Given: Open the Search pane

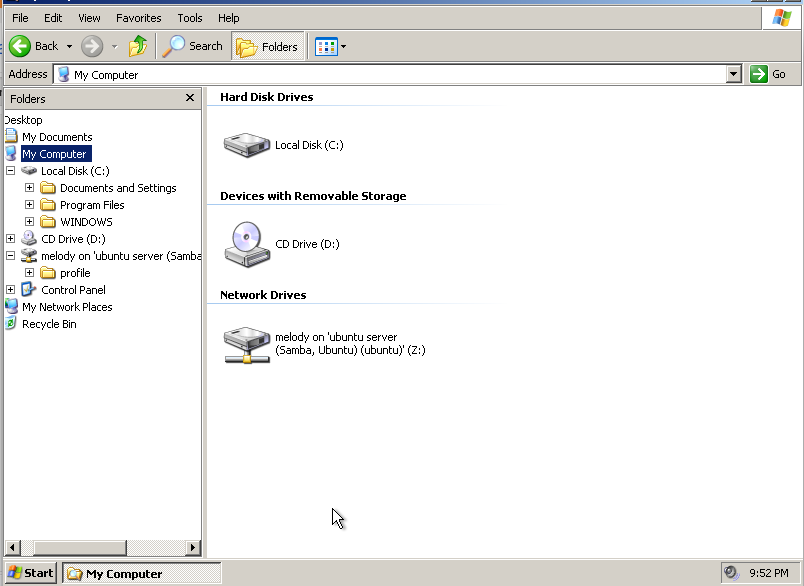Looking at the screenshot, I should coord(192,46).
